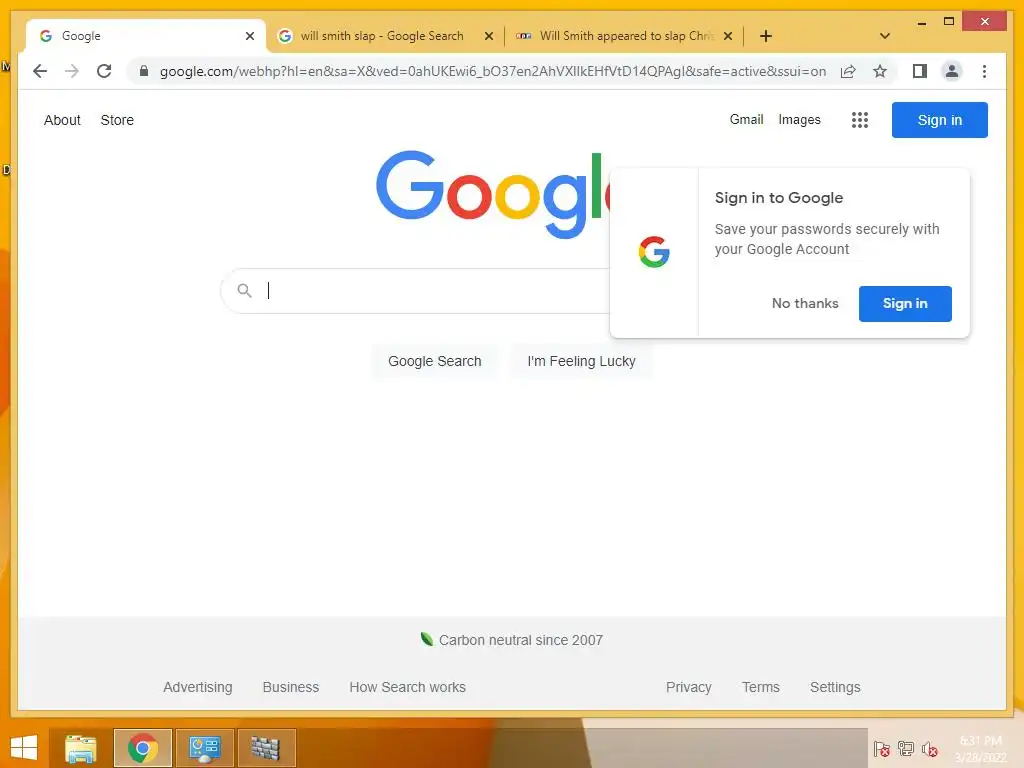This screenshot has width=1024, height=768.
Task: Open a new tab with the plus button
Action: [765, 36]
